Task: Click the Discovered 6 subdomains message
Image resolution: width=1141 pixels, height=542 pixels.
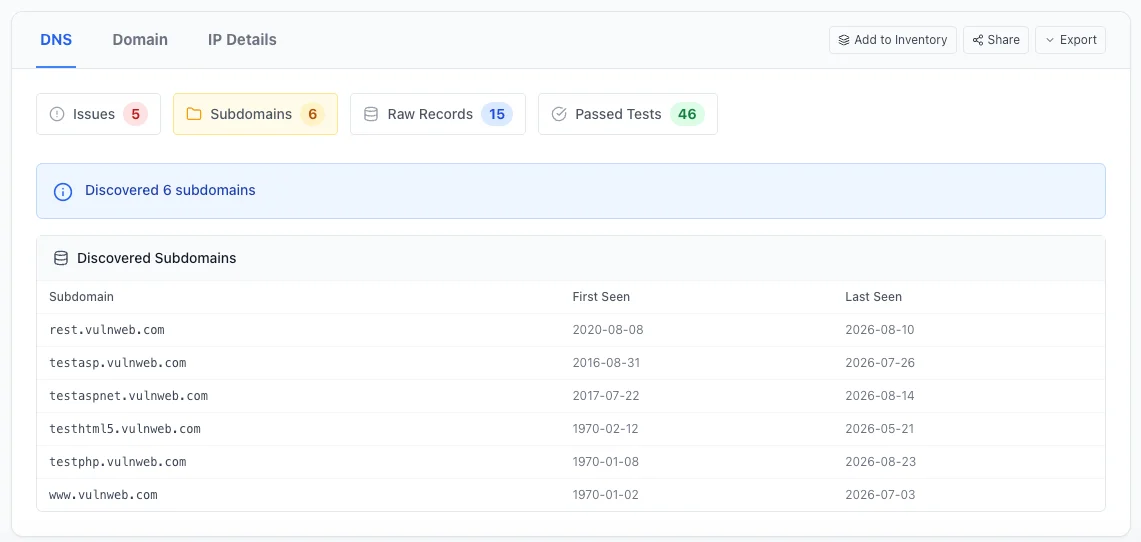Action: pyautogui.click(x=170, y=191)
